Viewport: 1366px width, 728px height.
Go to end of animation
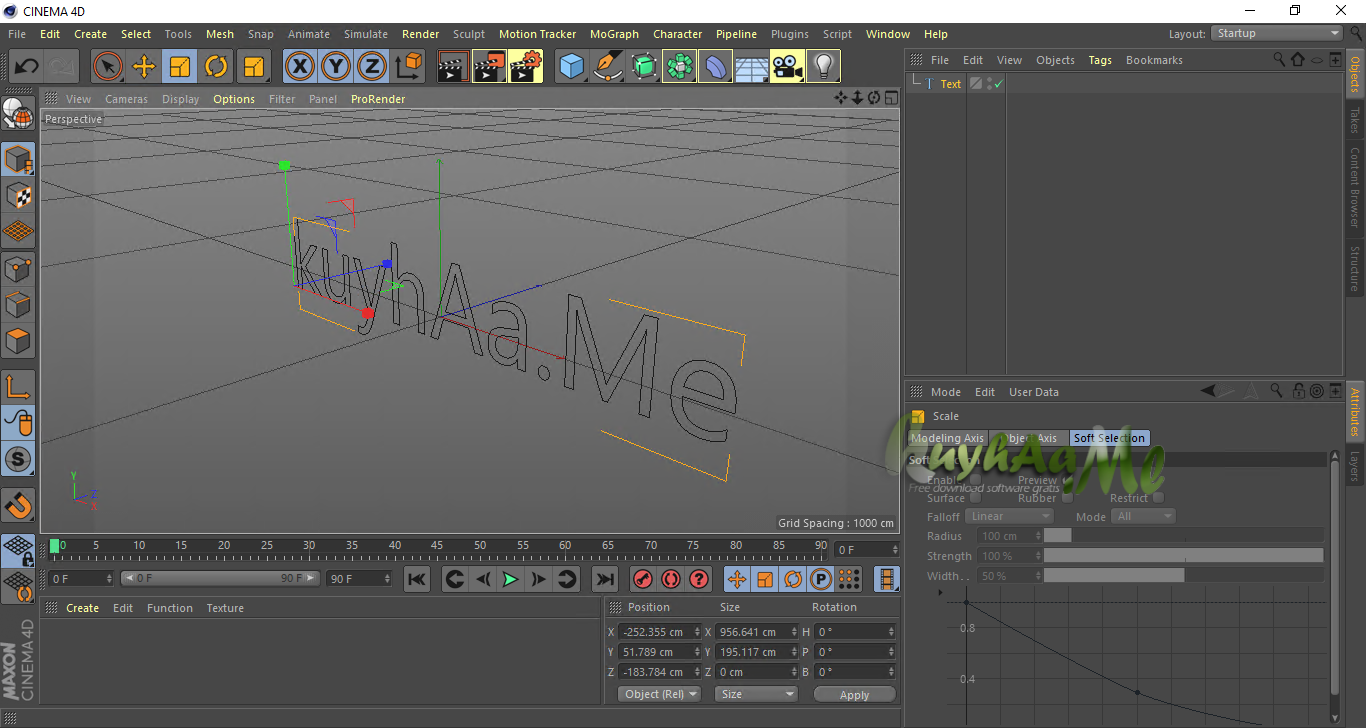click(604, 579)
